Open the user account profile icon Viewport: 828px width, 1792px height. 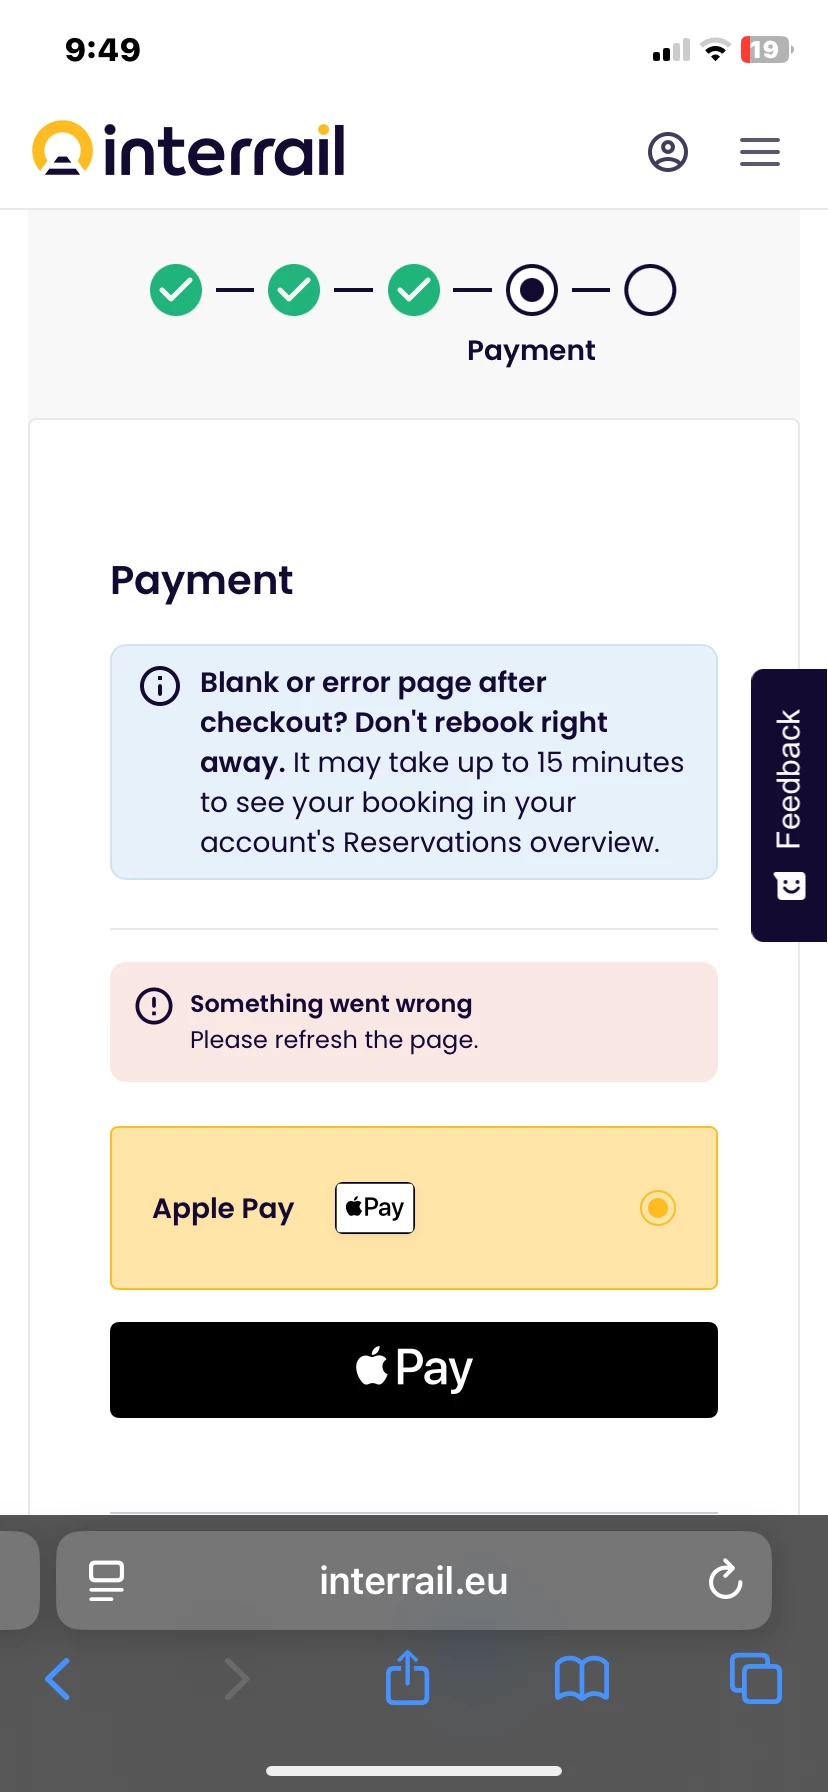(x=667, y=152)
